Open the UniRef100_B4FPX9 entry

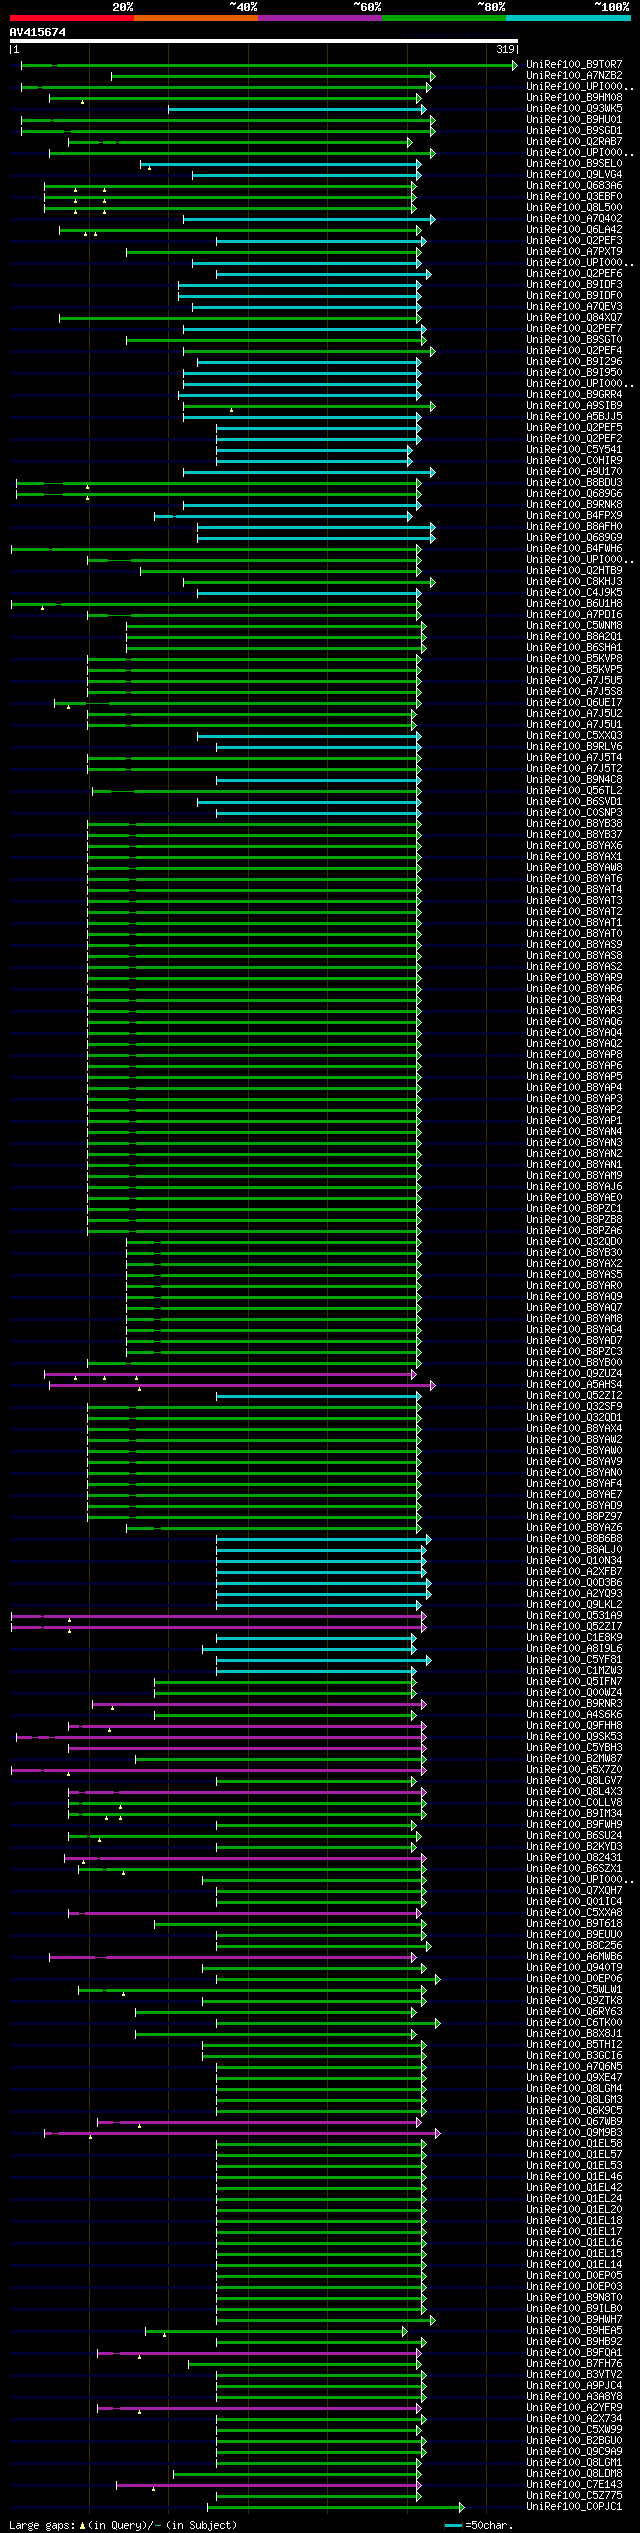pos(574,516)
